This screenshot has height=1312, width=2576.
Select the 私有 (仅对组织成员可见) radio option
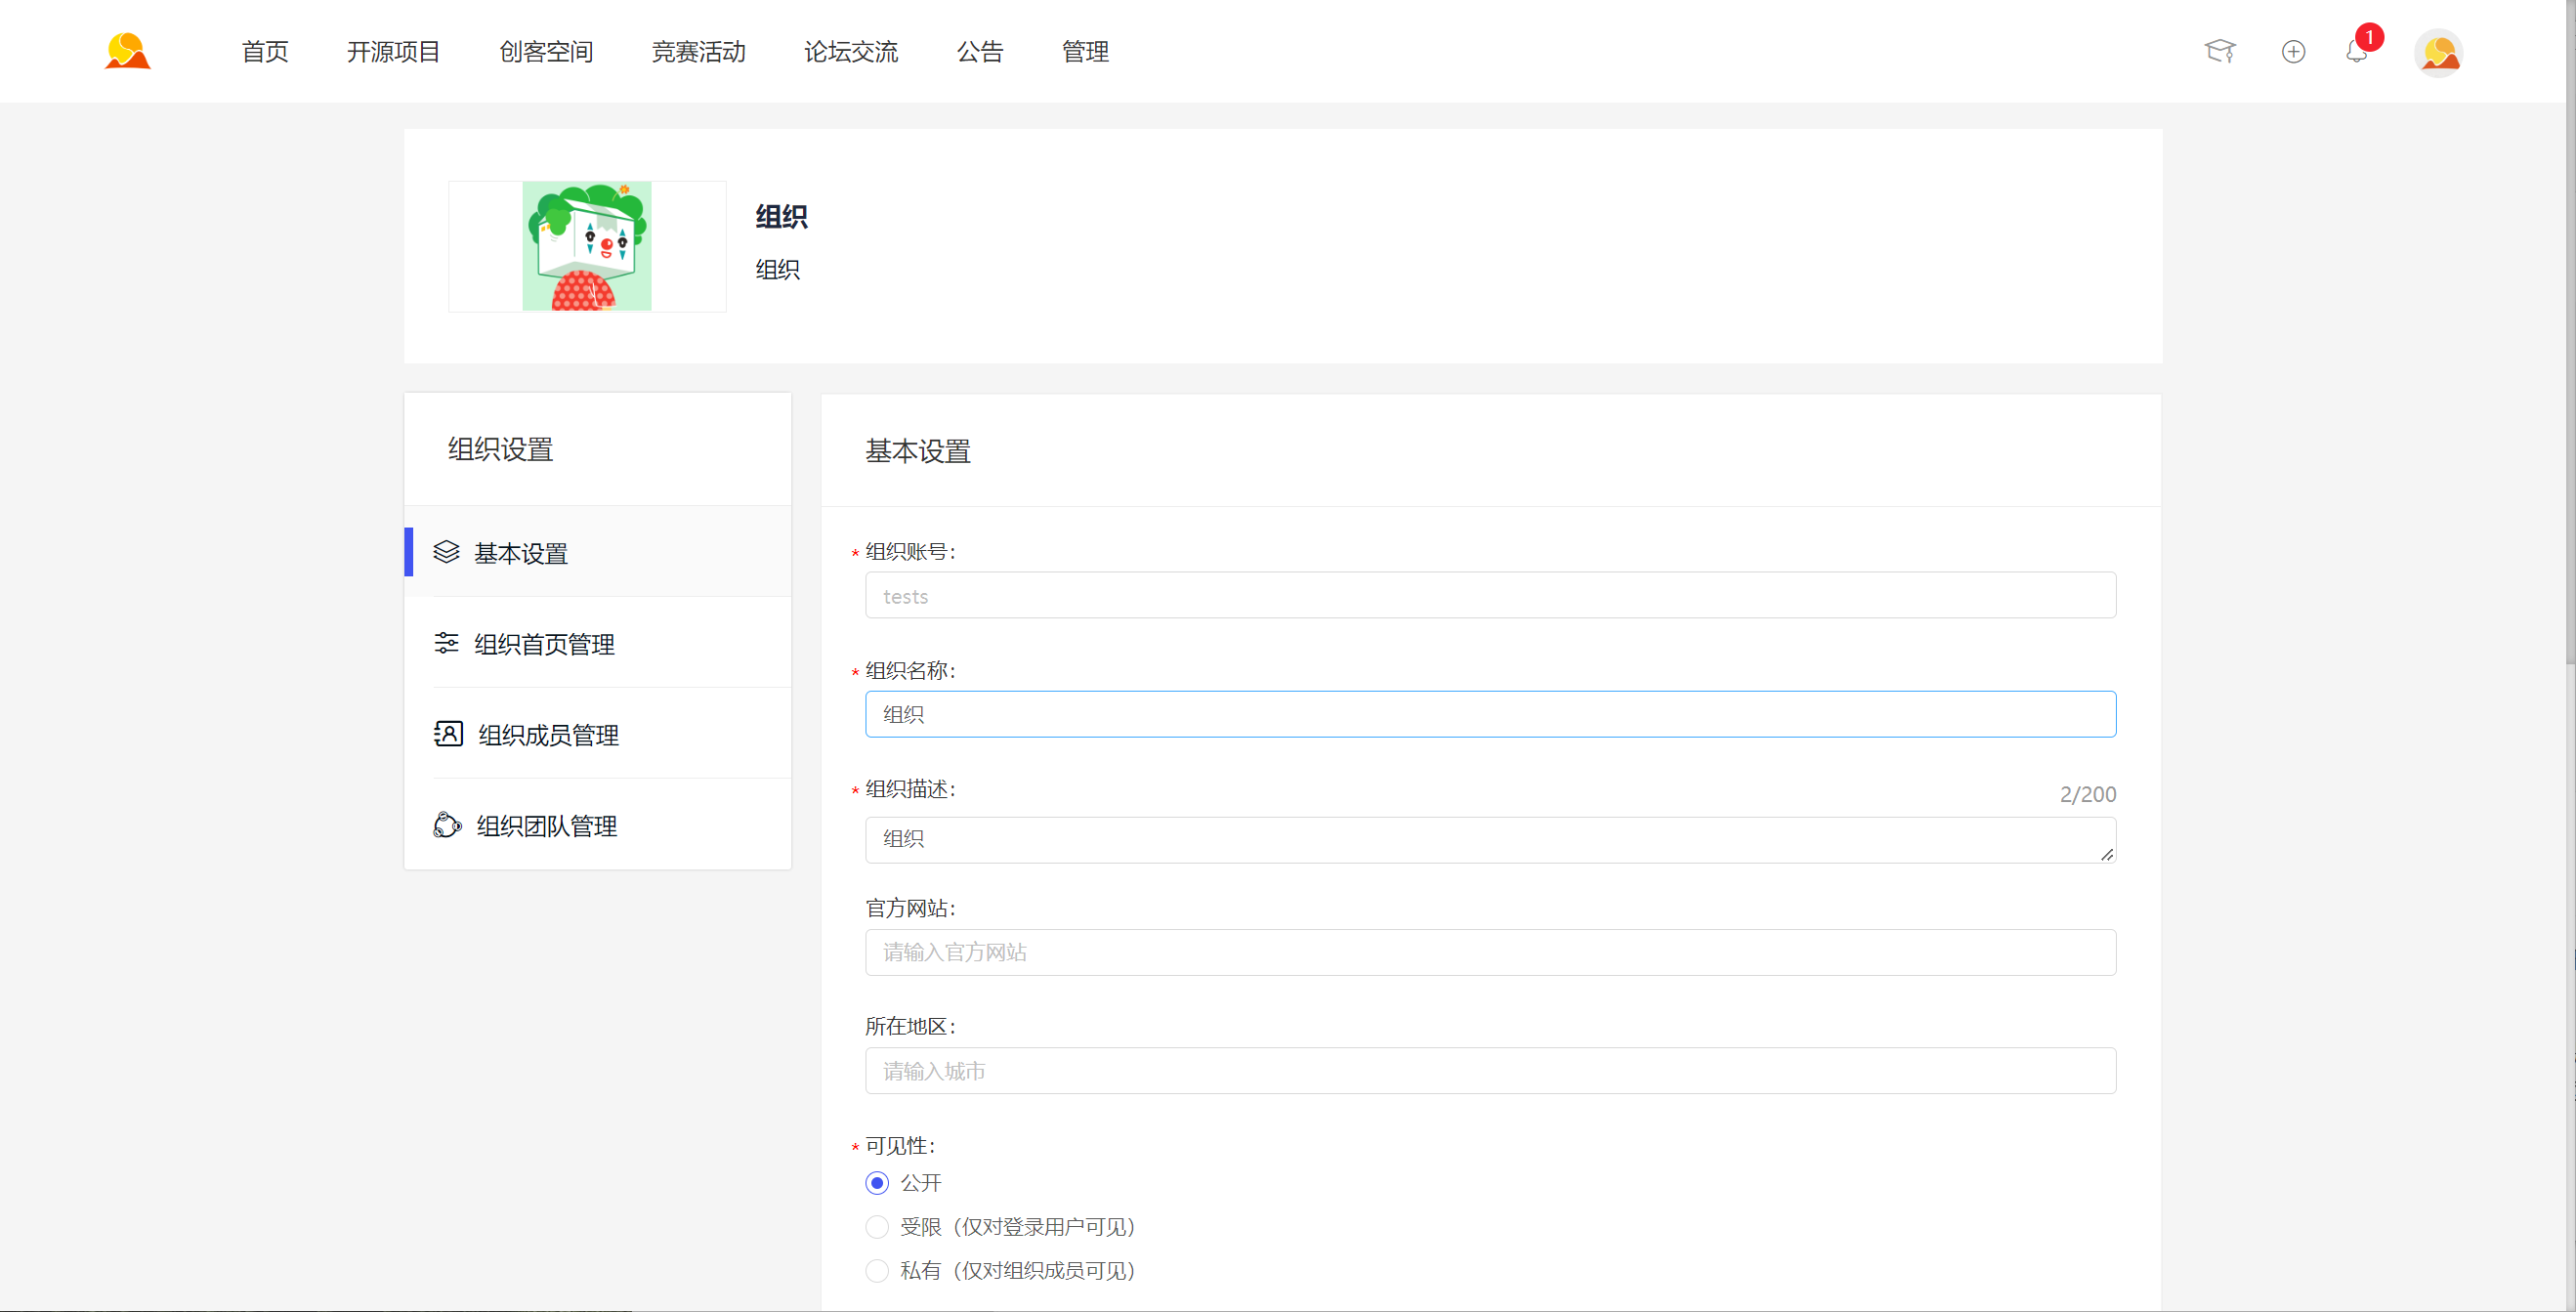coord(876,1271)
